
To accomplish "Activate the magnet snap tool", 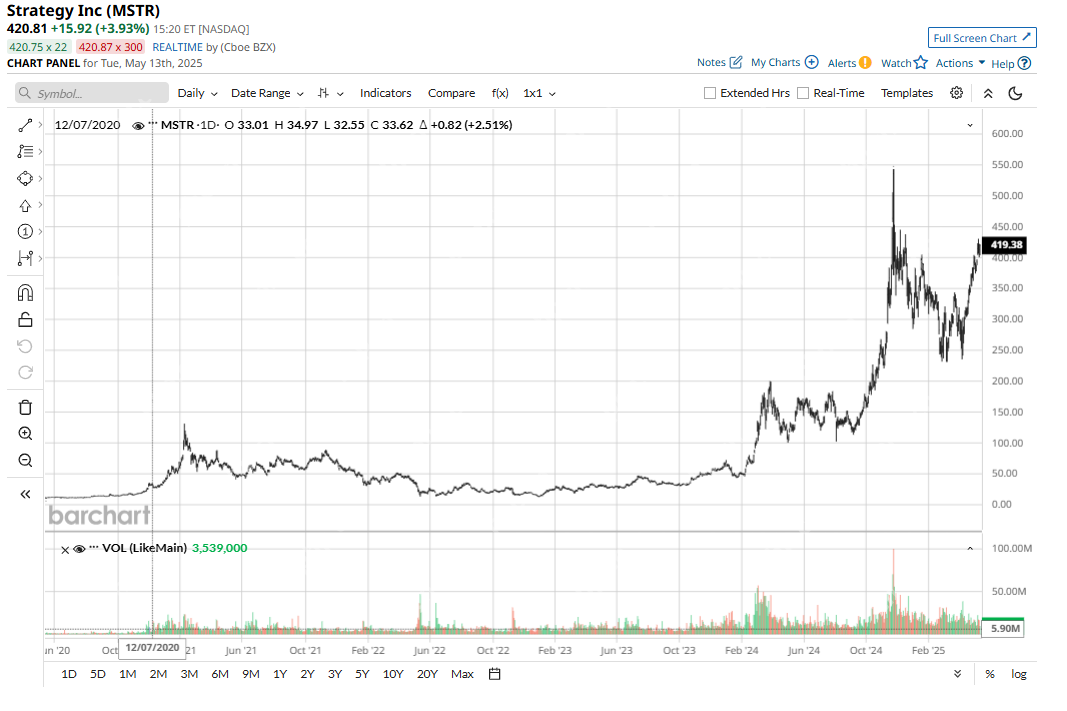I will click(25, 292).
